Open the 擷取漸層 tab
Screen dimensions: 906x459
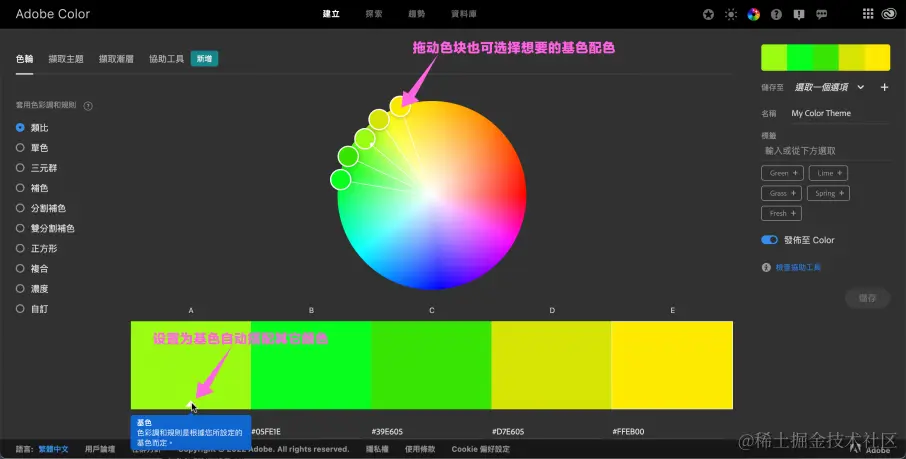[x=116, y=59]
